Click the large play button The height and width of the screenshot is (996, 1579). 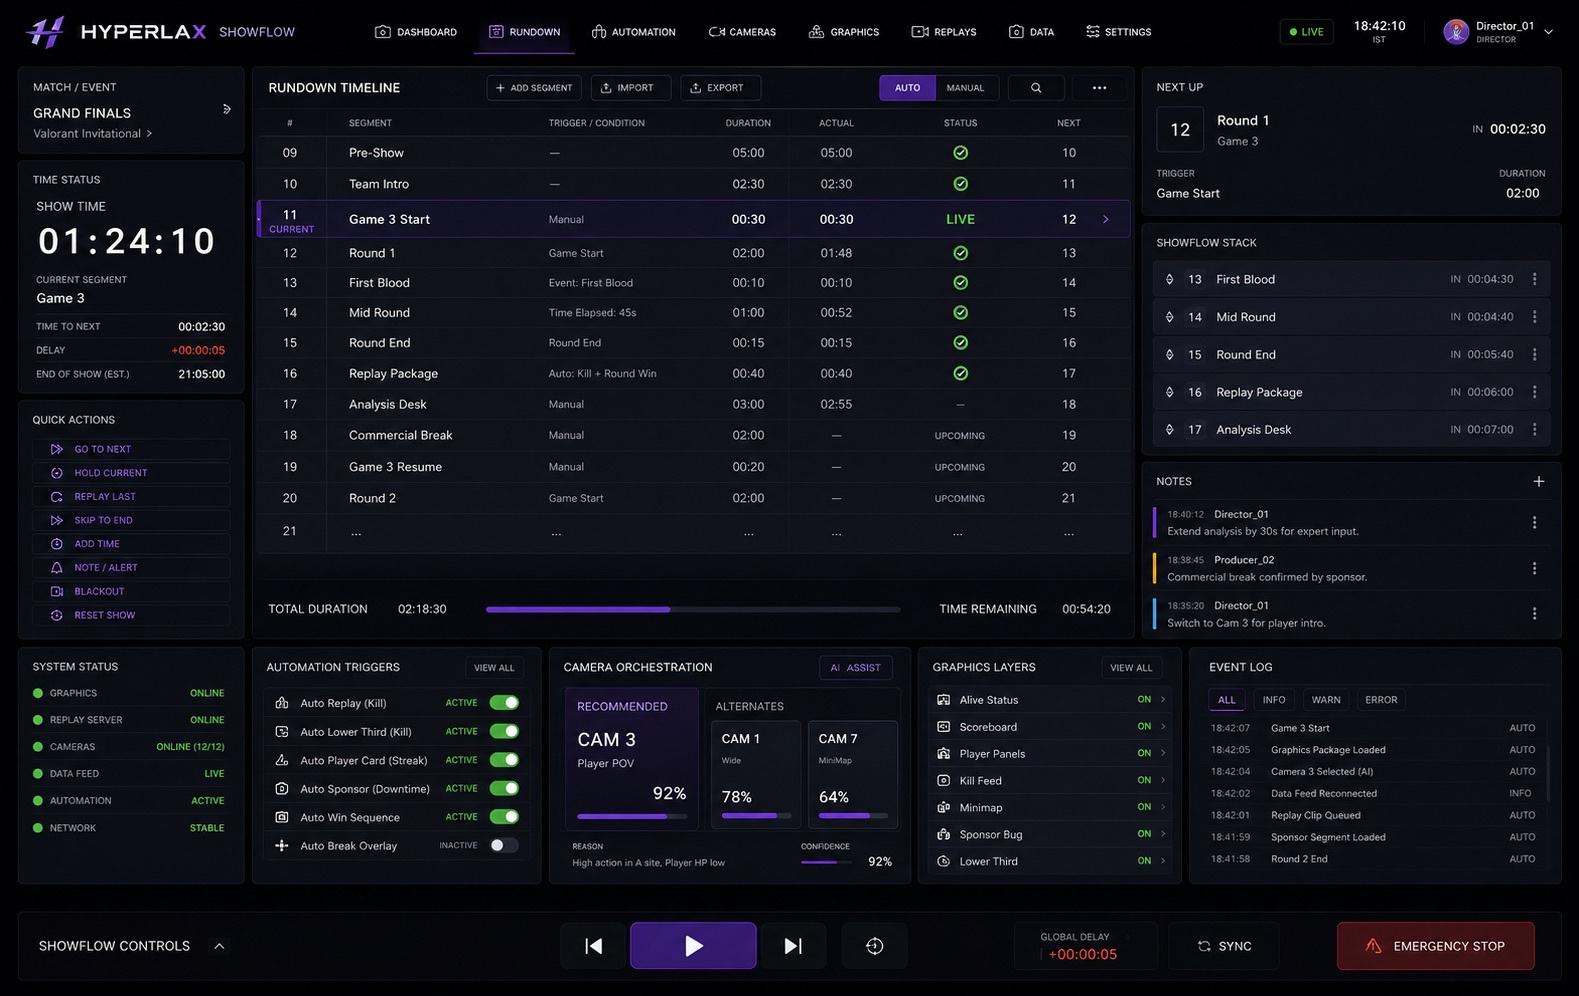(693, 946)
